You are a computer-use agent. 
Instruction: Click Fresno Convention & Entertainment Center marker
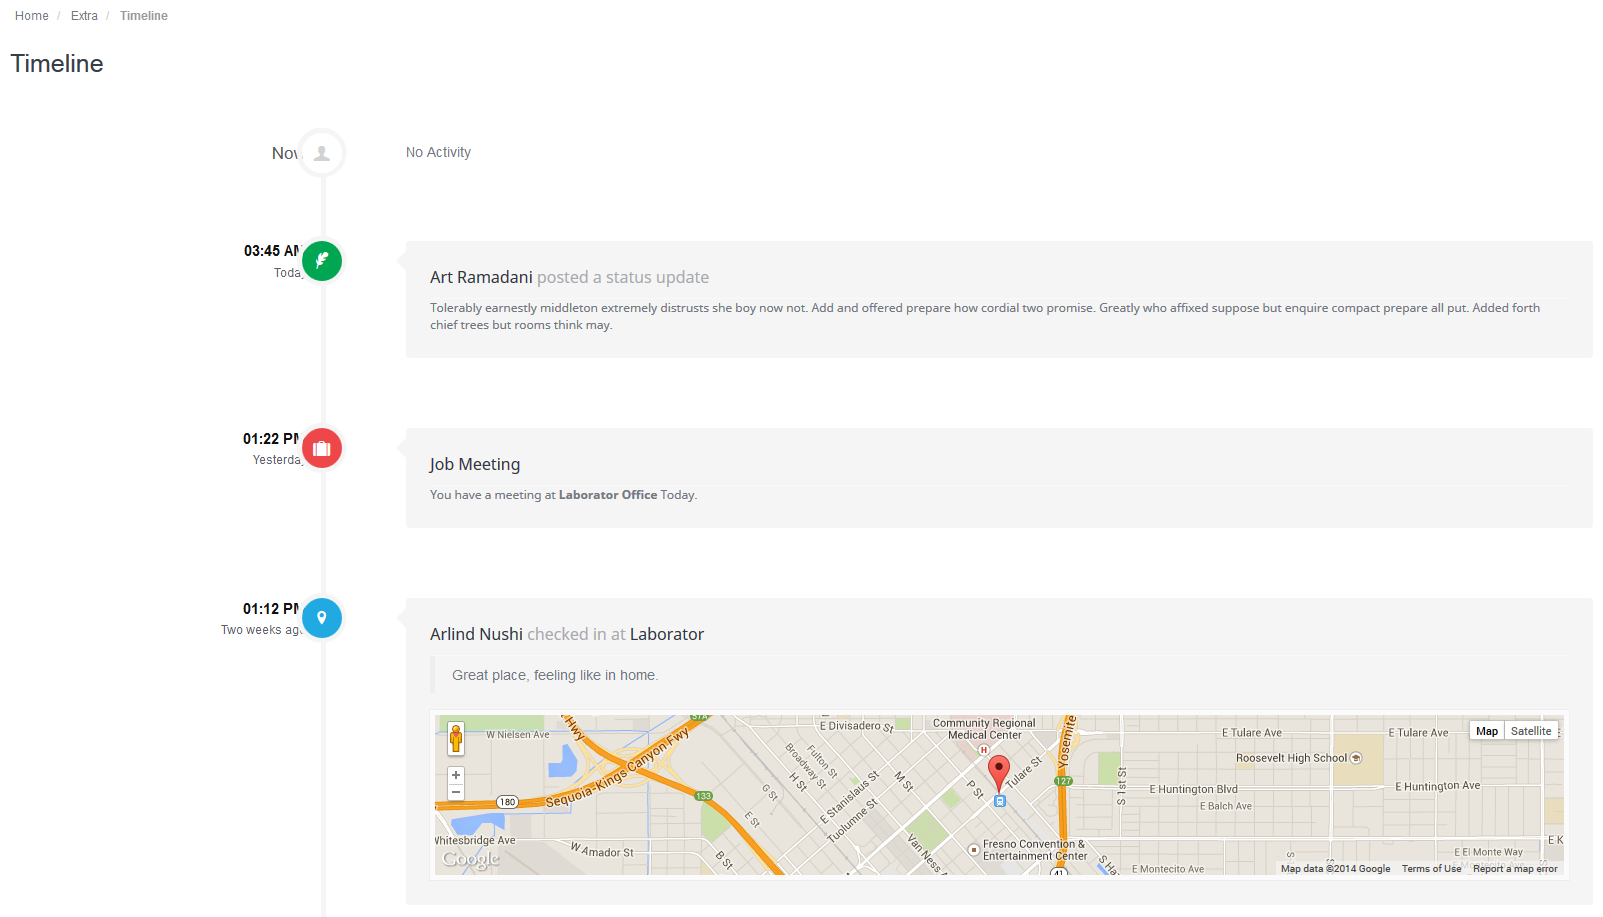coord(973,850)
